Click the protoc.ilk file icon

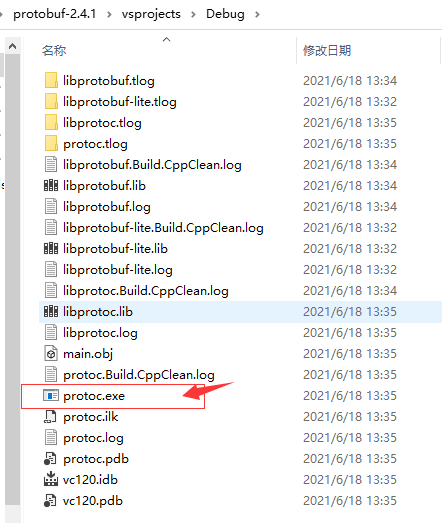pos(51,417)
